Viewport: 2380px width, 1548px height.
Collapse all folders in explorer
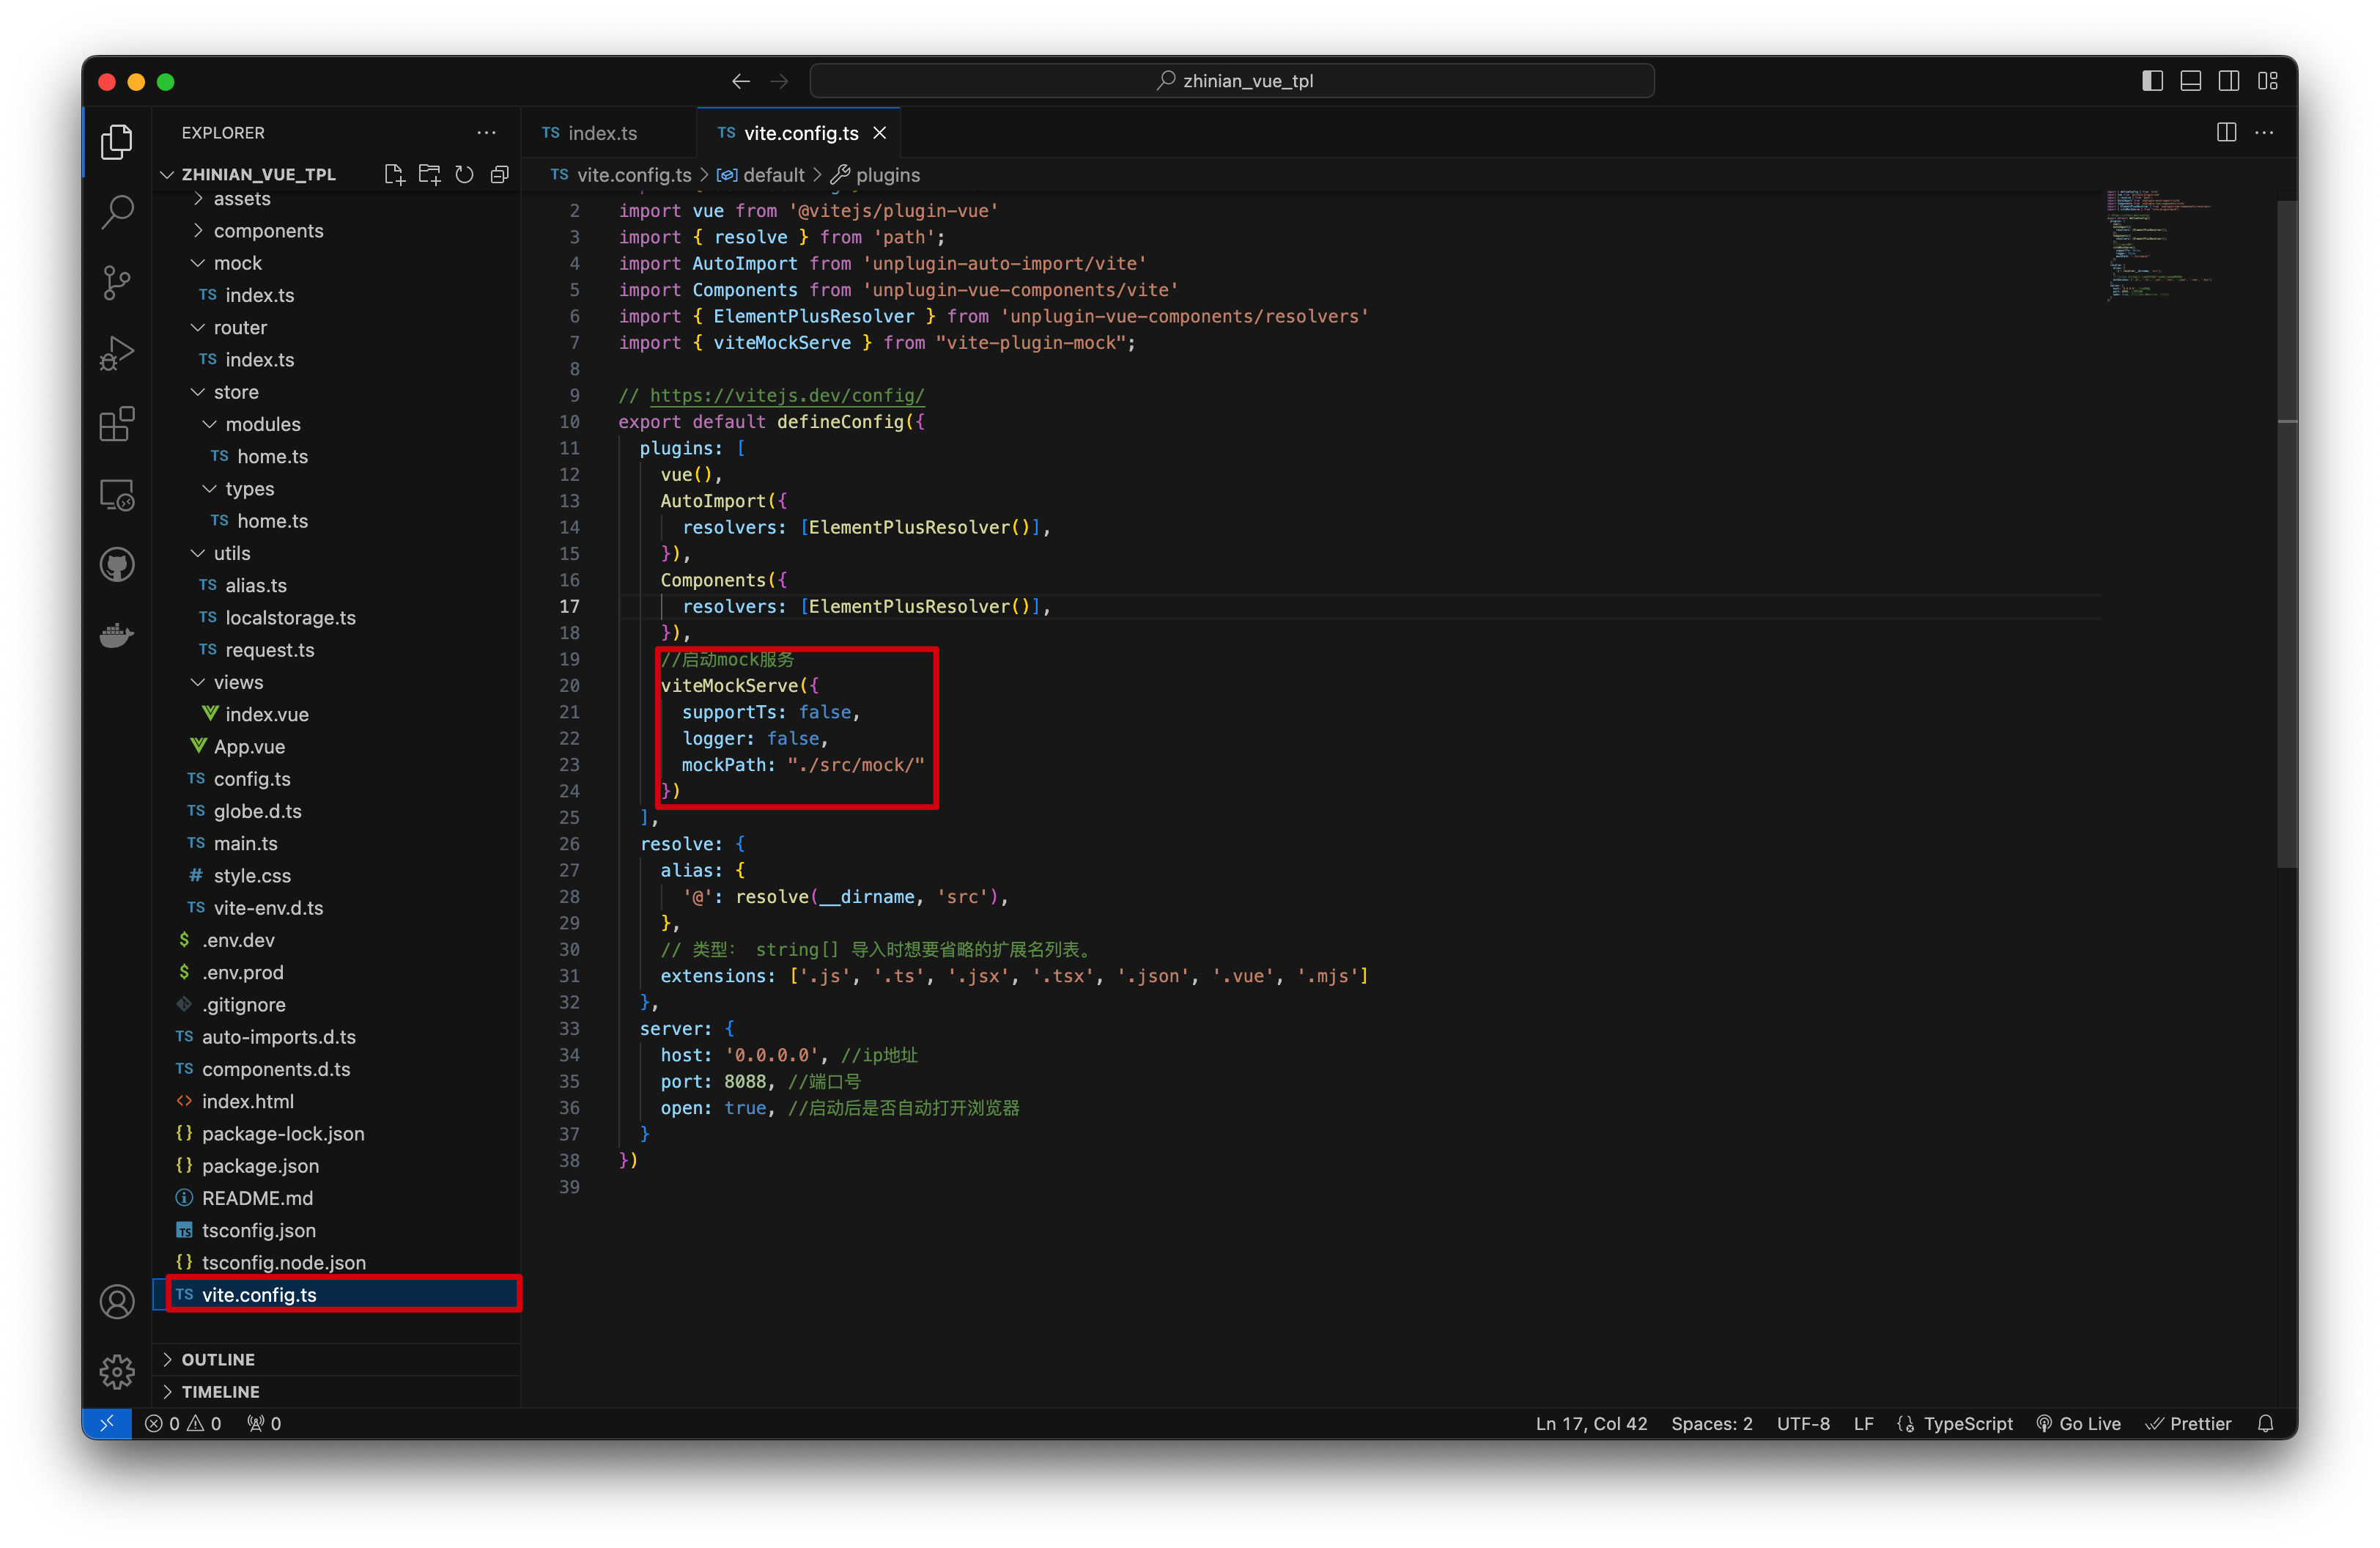499,174
